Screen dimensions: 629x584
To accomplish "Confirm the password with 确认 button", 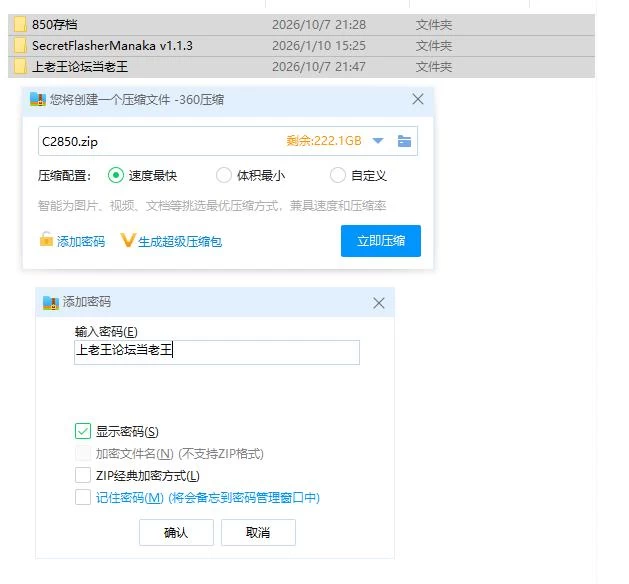I will tap(176, 532).
